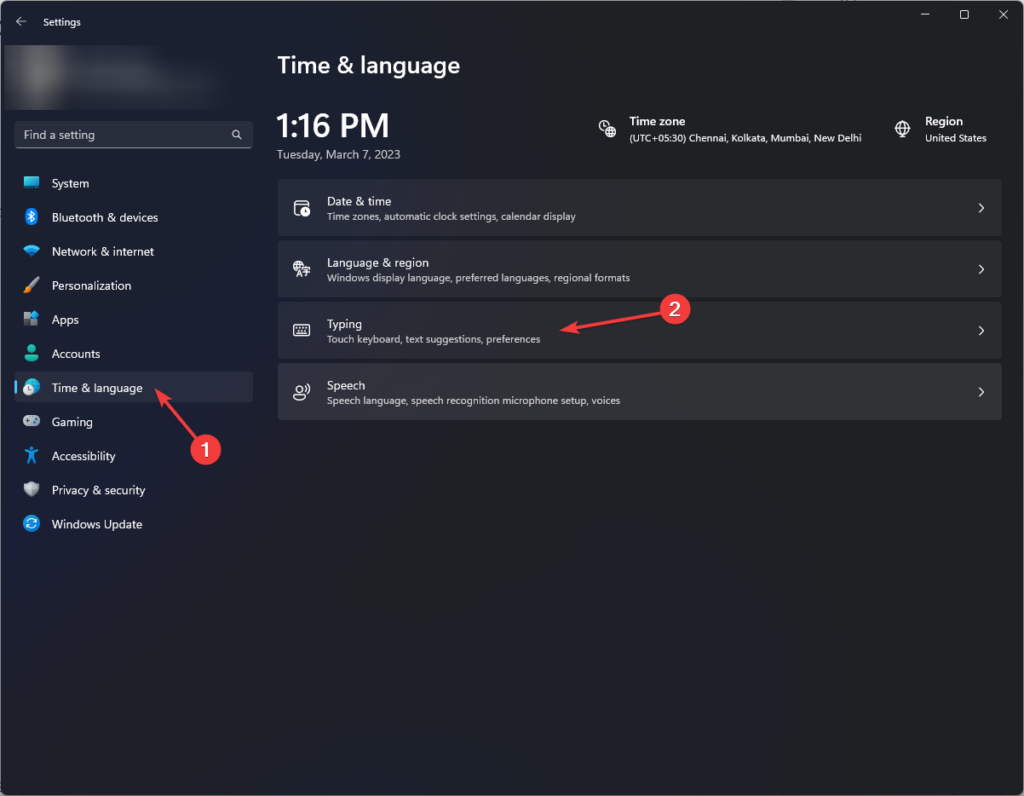Viewport: 1024px width, 796px height.
Task: Click the Accessibility figure icon
Action: point(31,455)
